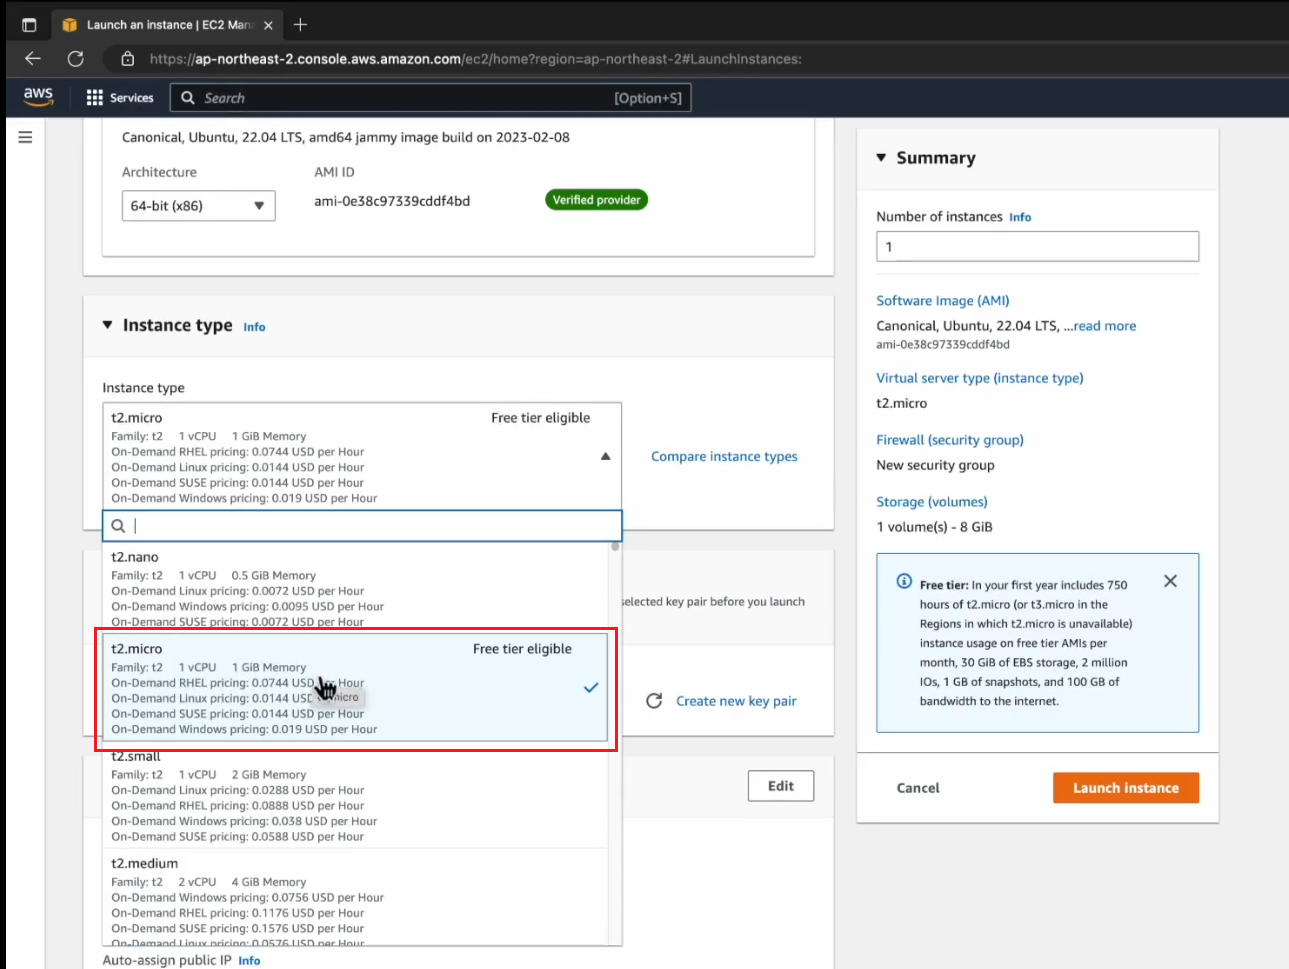Click the AWS search box

pyautogui.click(x=431, y=98)
